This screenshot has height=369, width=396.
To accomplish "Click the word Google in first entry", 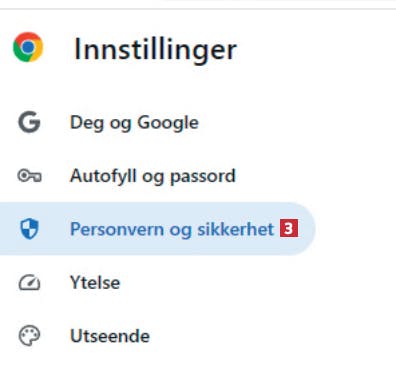I will [x=168, y=123].
